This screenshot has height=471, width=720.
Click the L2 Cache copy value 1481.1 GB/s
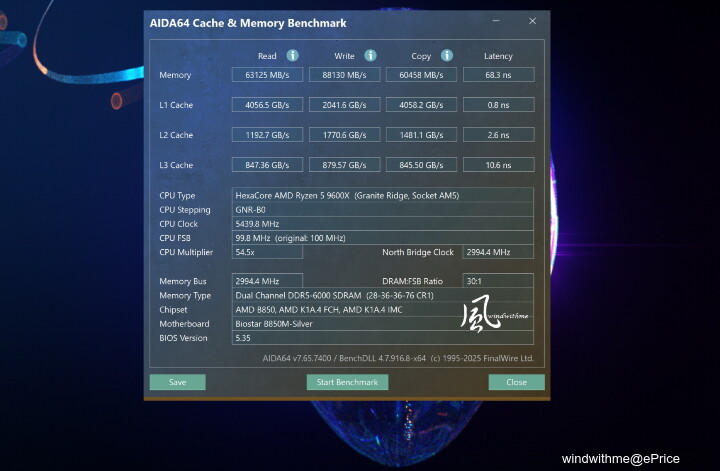click(x=422, y=135)
